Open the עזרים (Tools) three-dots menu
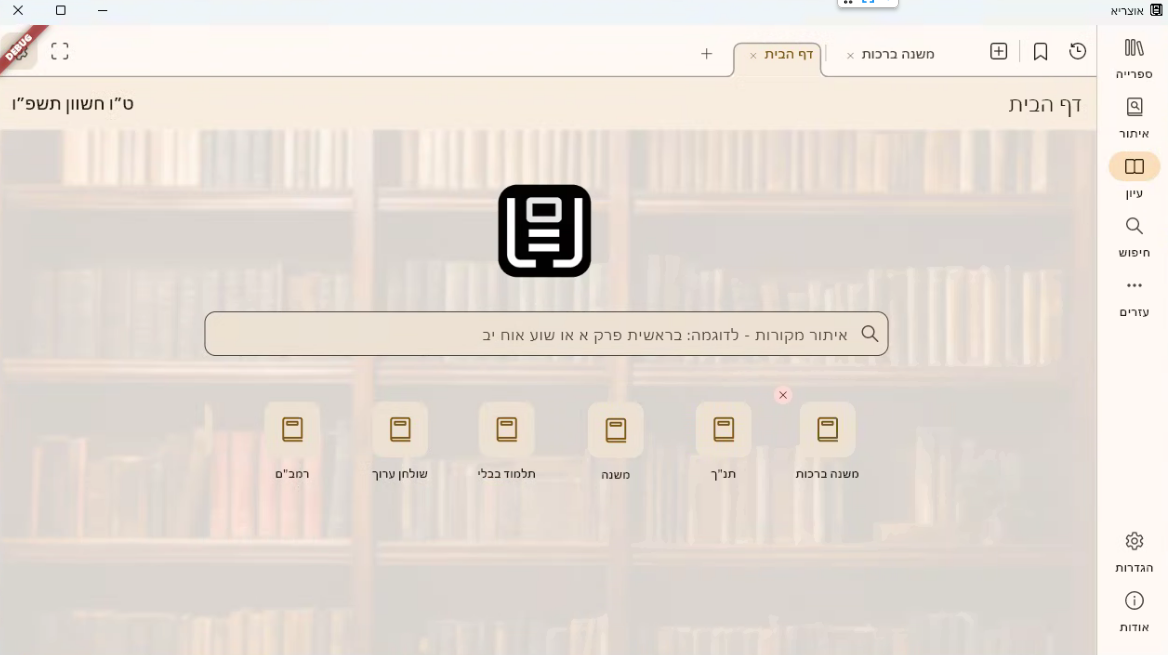Image resolution: width=1168 pixels, height=655 pixels. pyautogui.click(x=1134, y=286)
